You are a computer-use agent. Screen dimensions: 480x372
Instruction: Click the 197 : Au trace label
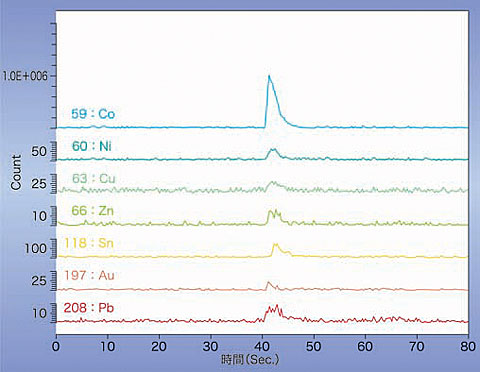point(89,275)
